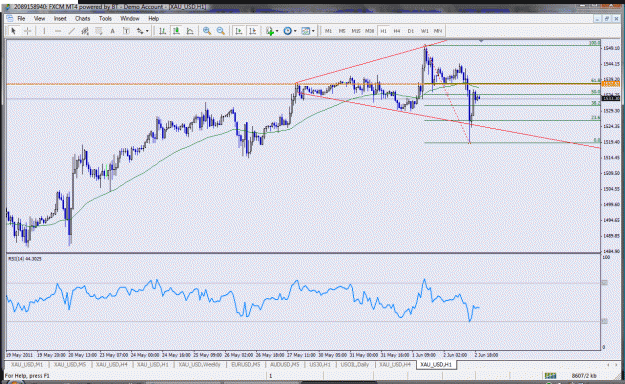The width and height of the screenshot is (625, 384).
Task: Click the connection status bars icon
Action: coord(550,376)
